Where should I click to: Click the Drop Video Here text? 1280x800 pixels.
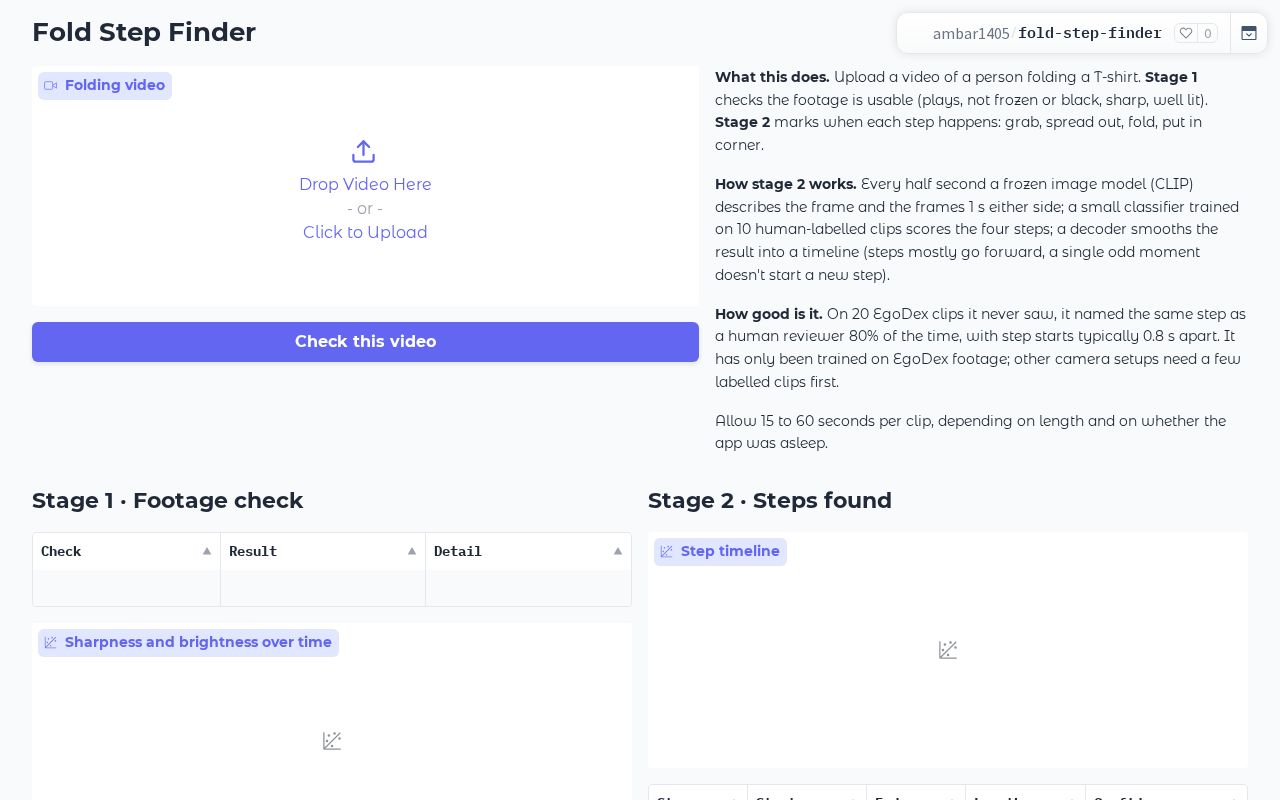[x=365, y=184]
